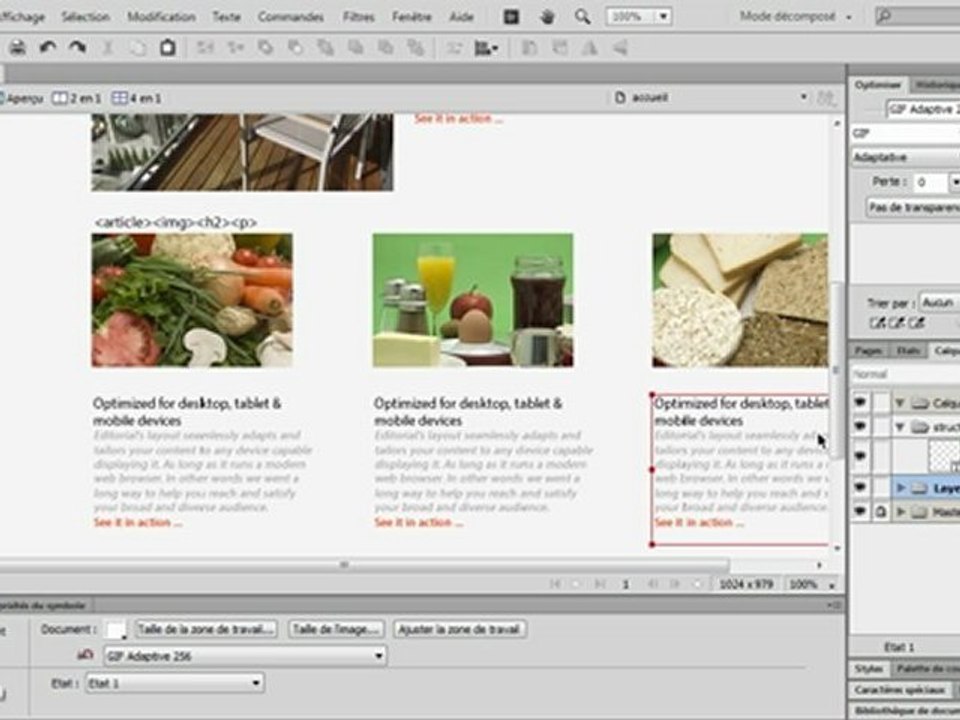
Task: Click the Cut scissors icon
Action: pos(107,48)
